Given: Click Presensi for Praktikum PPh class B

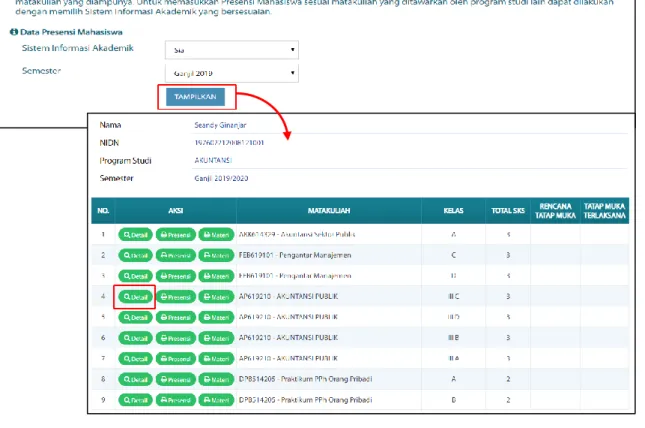Looking at the screenshot, I should (x=176, y=400).
